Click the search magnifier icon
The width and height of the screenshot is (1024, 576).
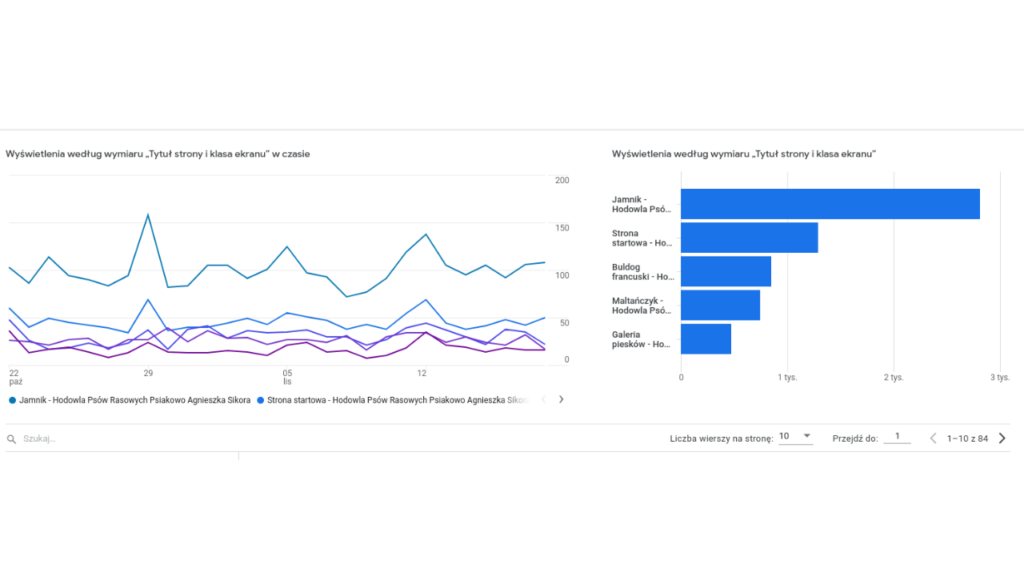pos(12,438)
